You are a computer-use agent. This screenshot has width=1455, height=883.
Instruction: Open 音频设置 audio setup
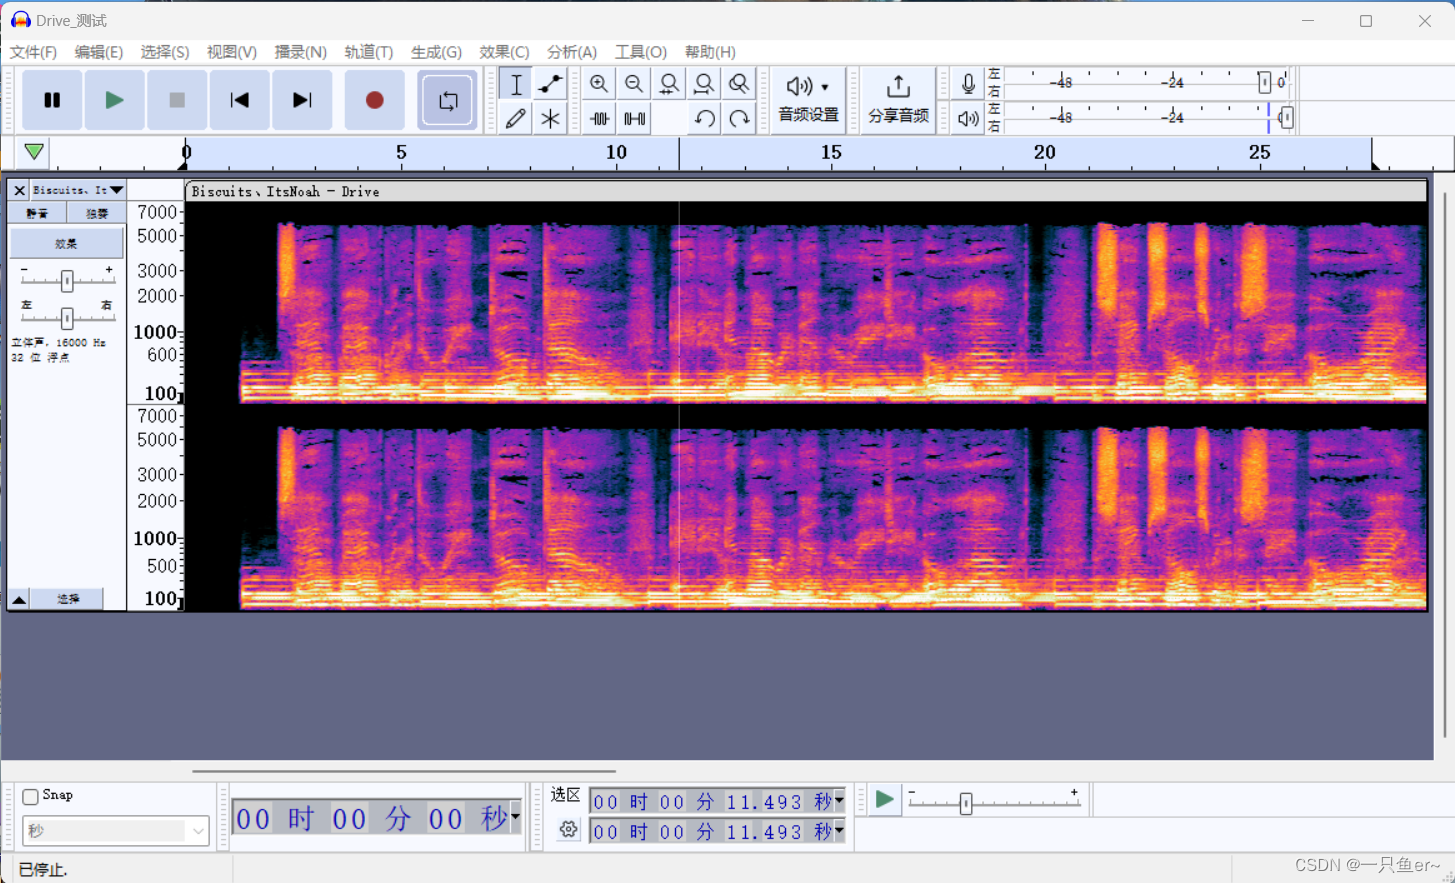coord(808,100)
